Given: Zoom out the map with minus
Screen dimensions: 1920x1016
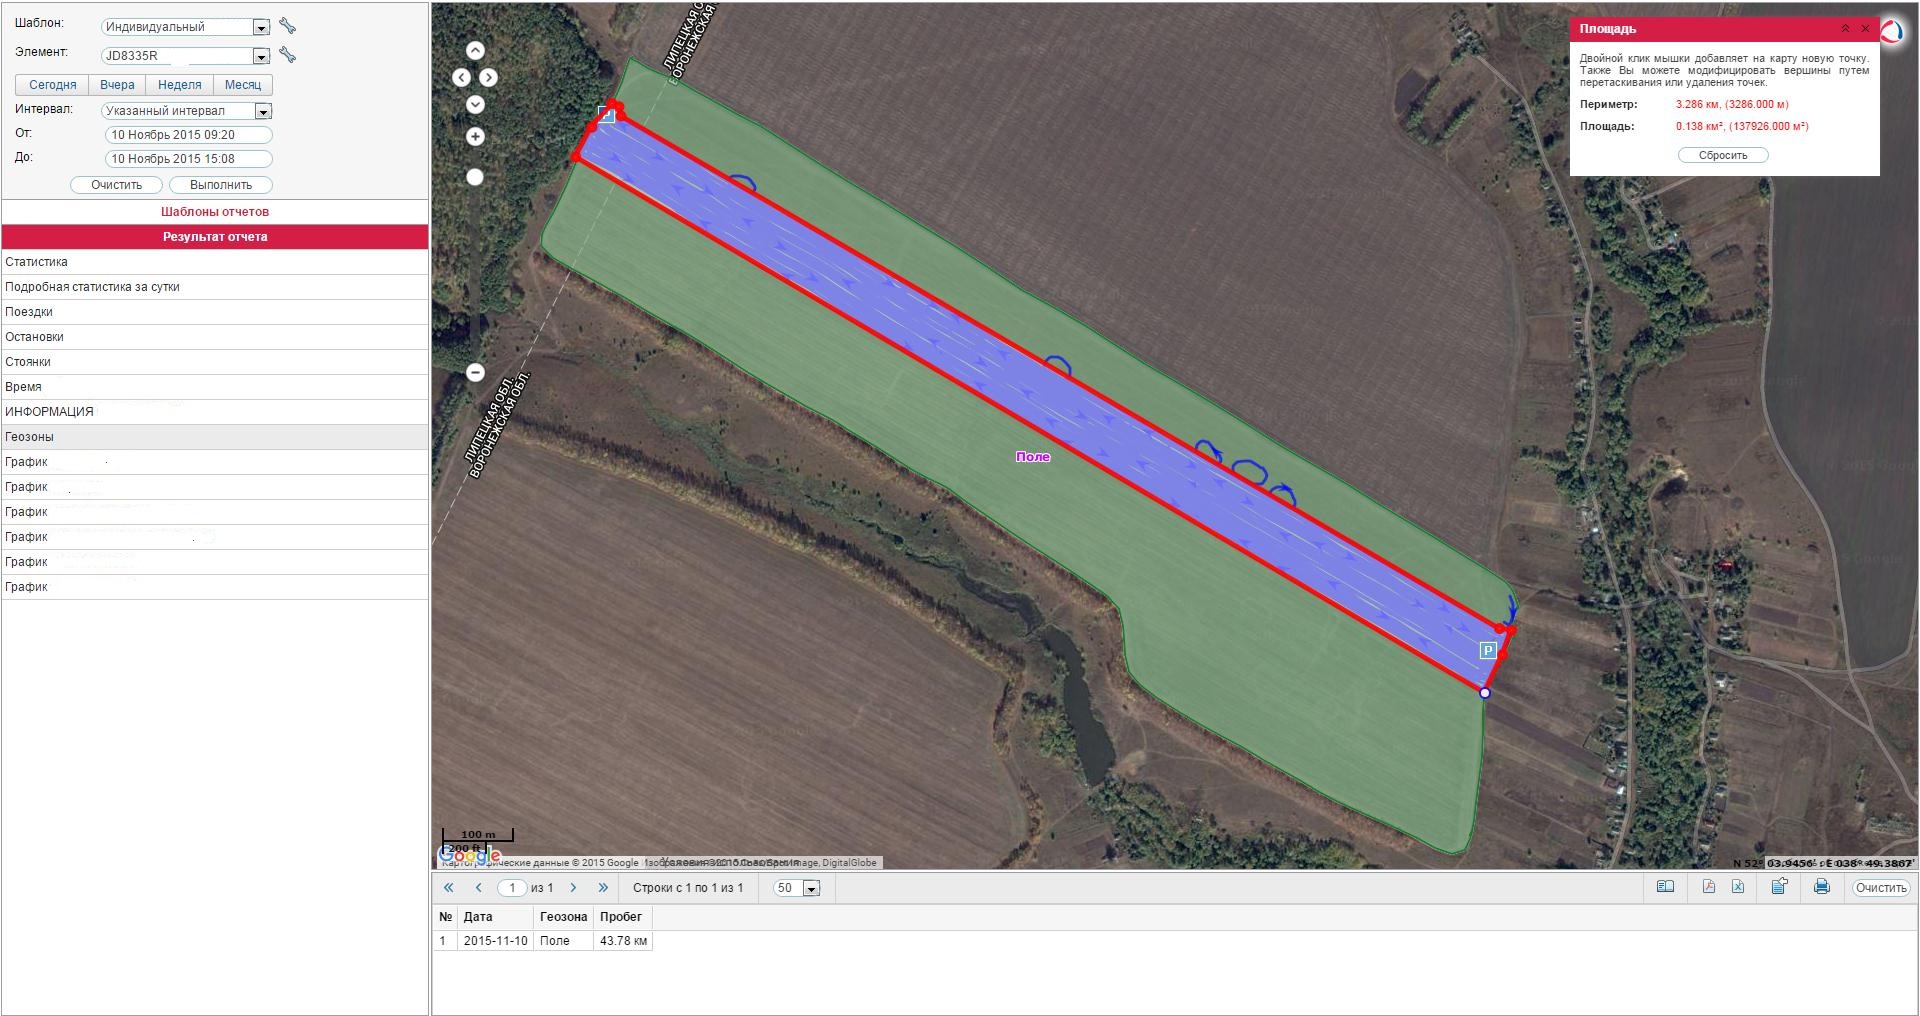Looking at the screenshot, I should pyautogui.click(x=475, y=372).
